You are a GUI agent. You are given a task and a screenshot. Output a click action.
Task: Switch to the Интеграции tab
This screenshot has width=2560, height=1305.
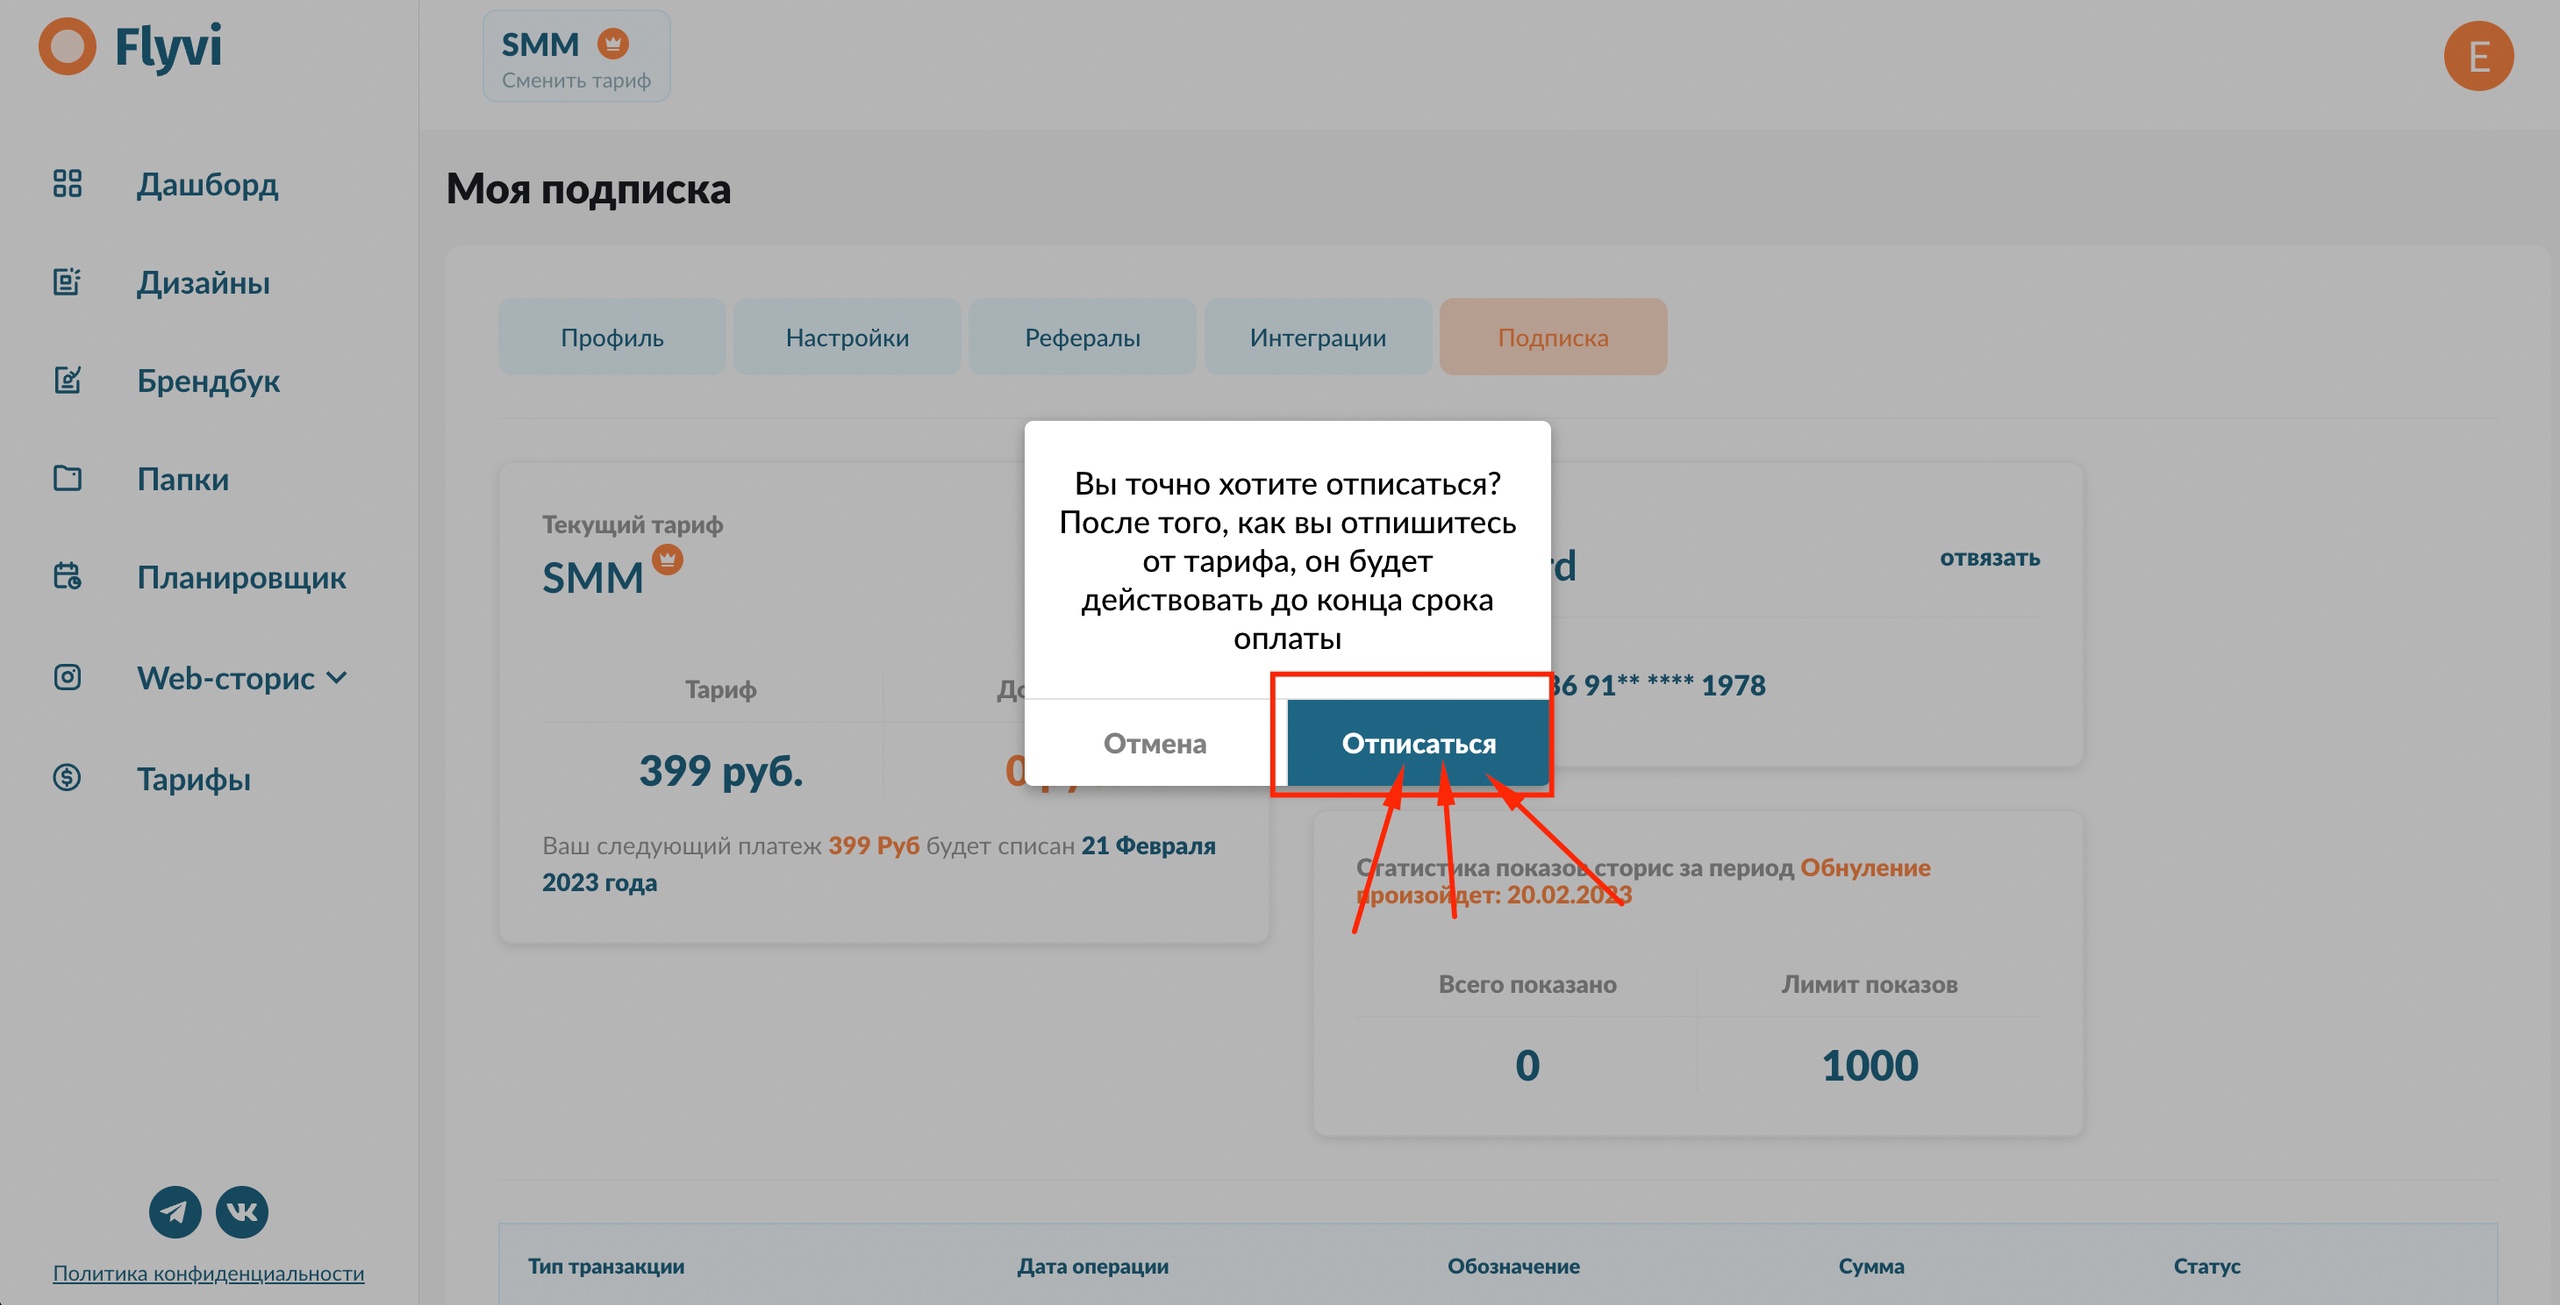(x=1317, y=338)
